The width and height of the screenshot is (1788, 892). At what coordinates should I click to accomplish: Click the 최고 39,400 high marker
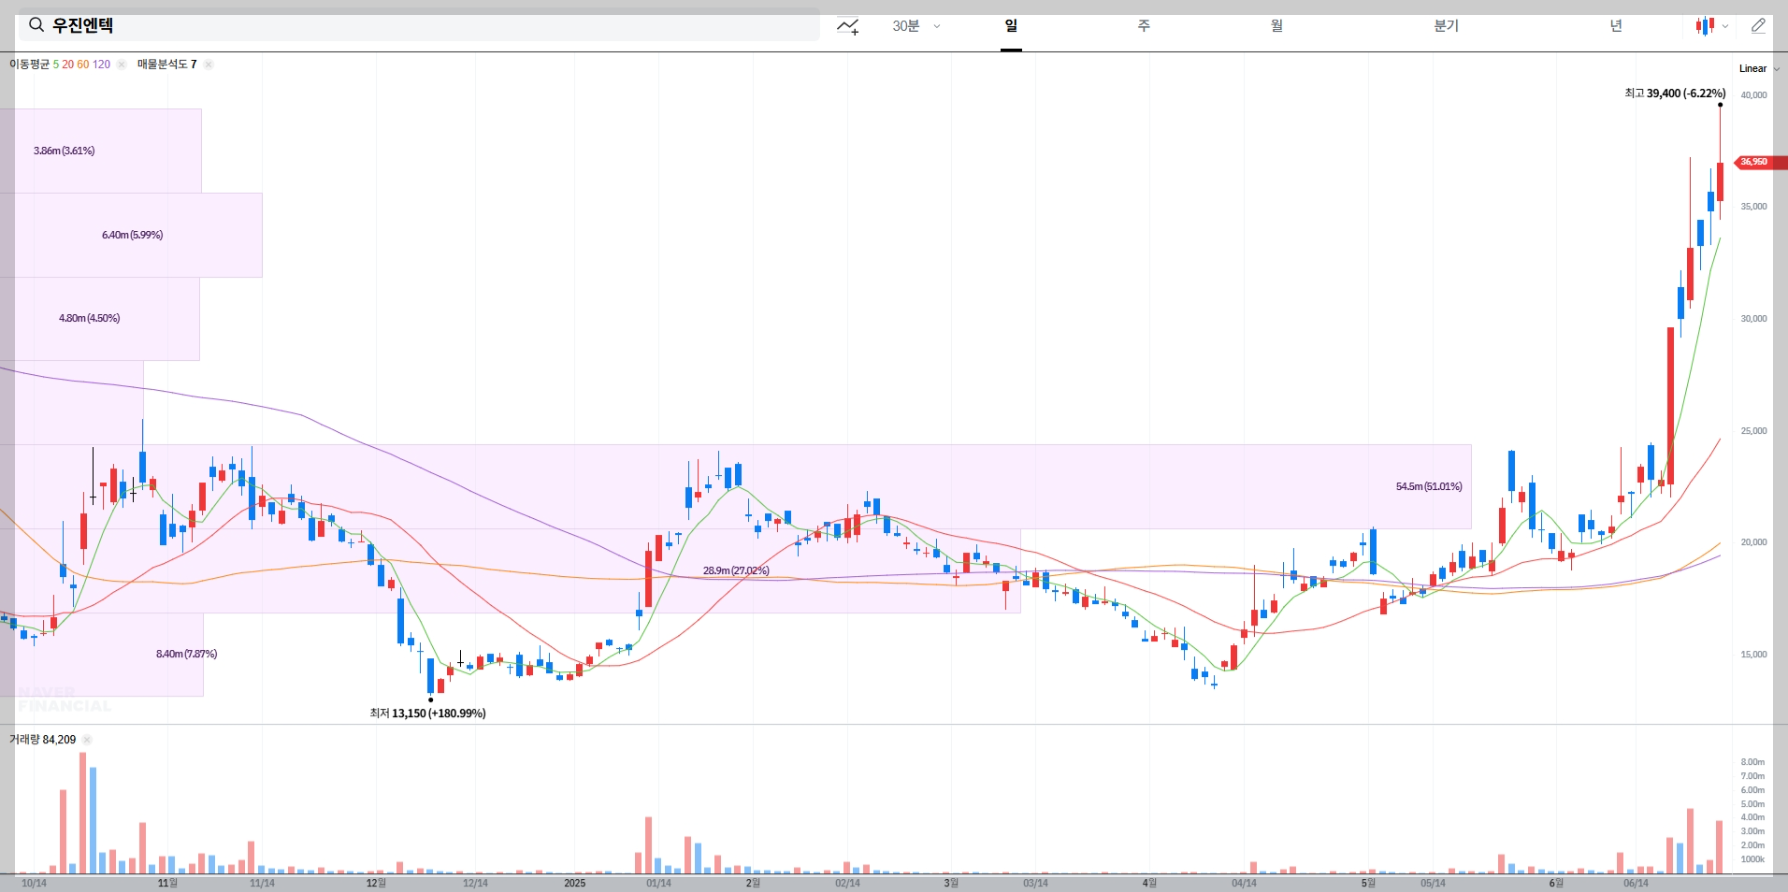coord(1675,93)
